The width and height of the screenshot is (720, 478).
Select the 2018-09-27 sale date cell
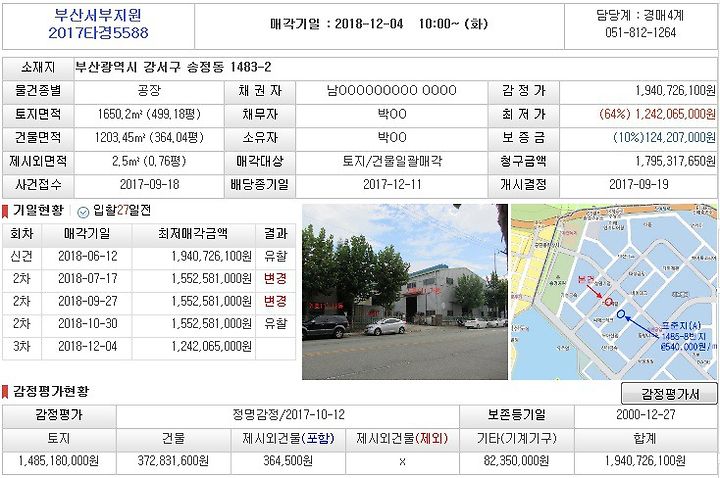click(87, 301)
